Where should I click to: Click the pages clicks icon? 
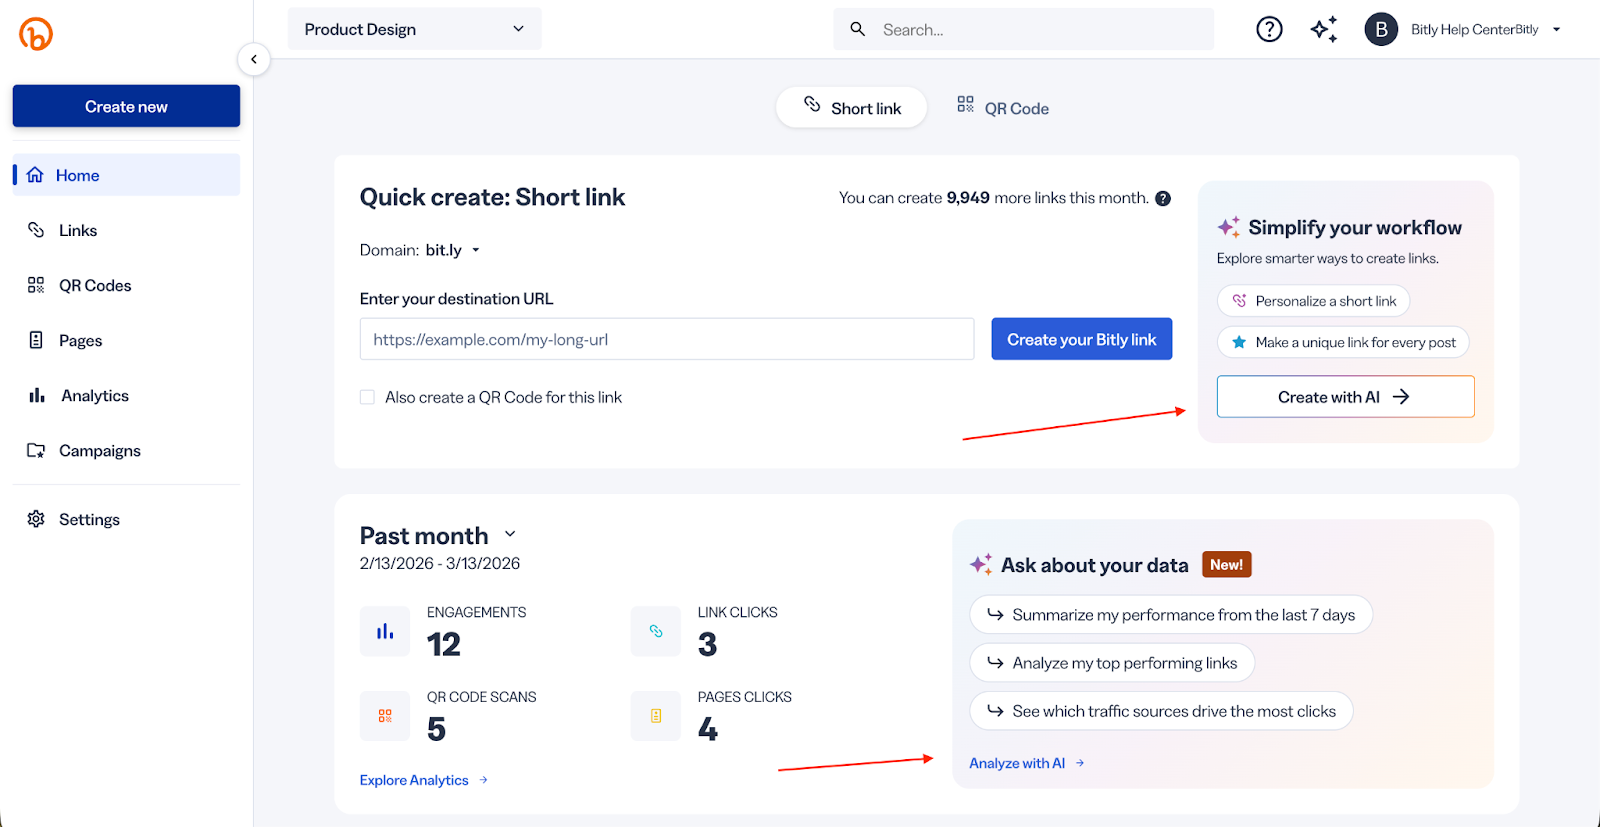[656, 716]
